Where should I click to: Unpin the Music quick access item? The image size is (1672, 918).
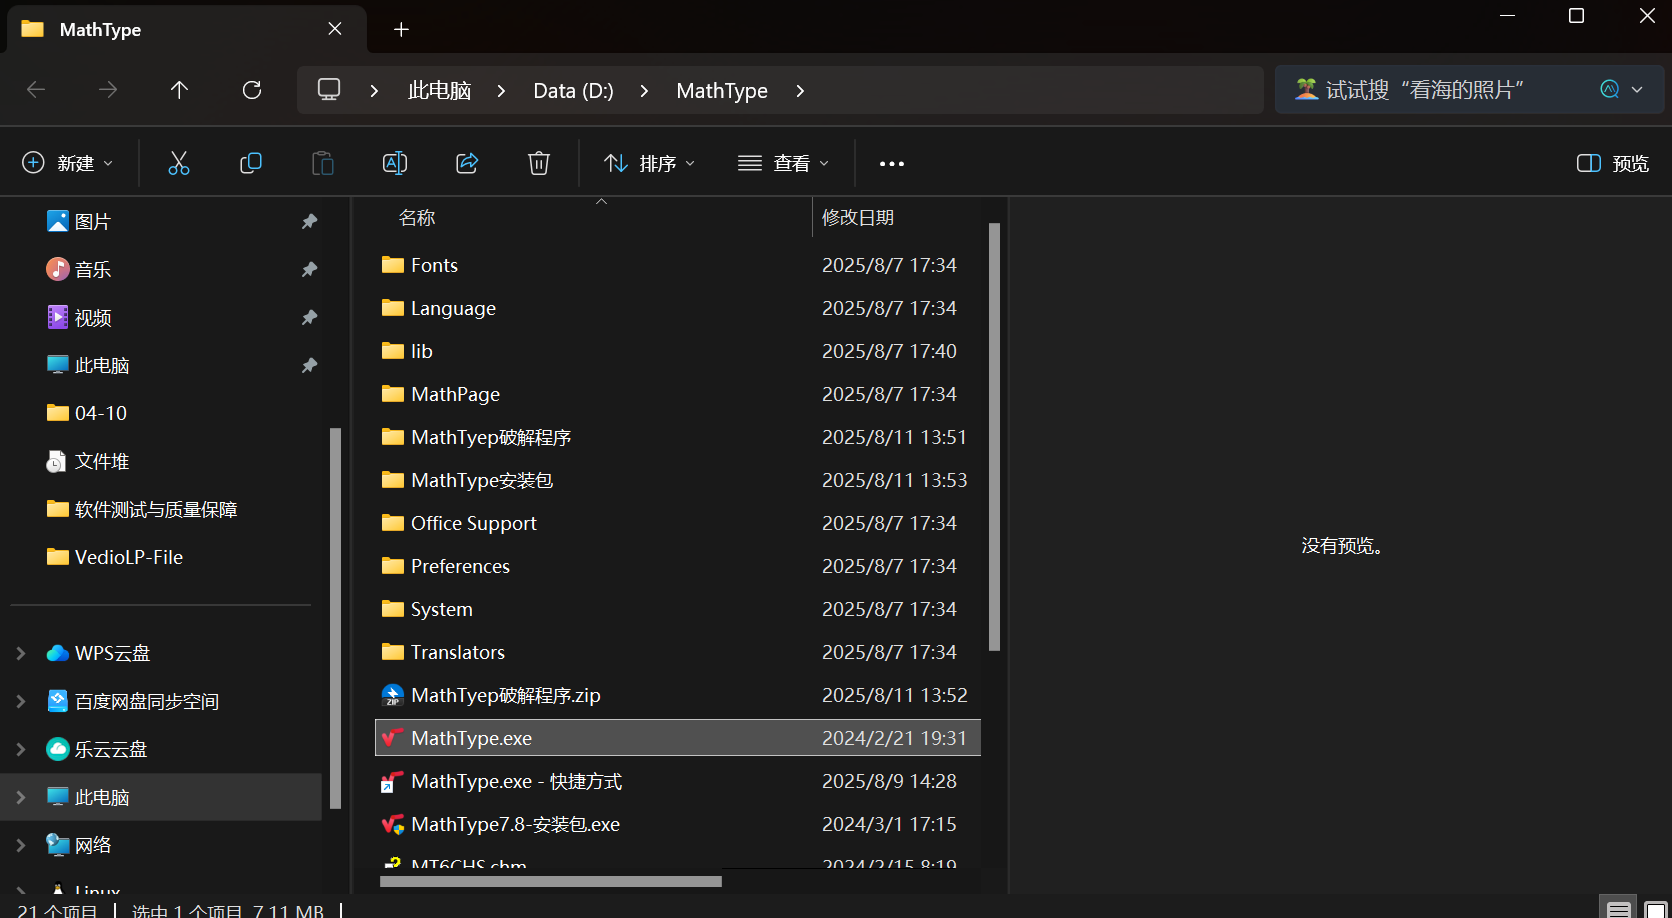tap(310, 269)
